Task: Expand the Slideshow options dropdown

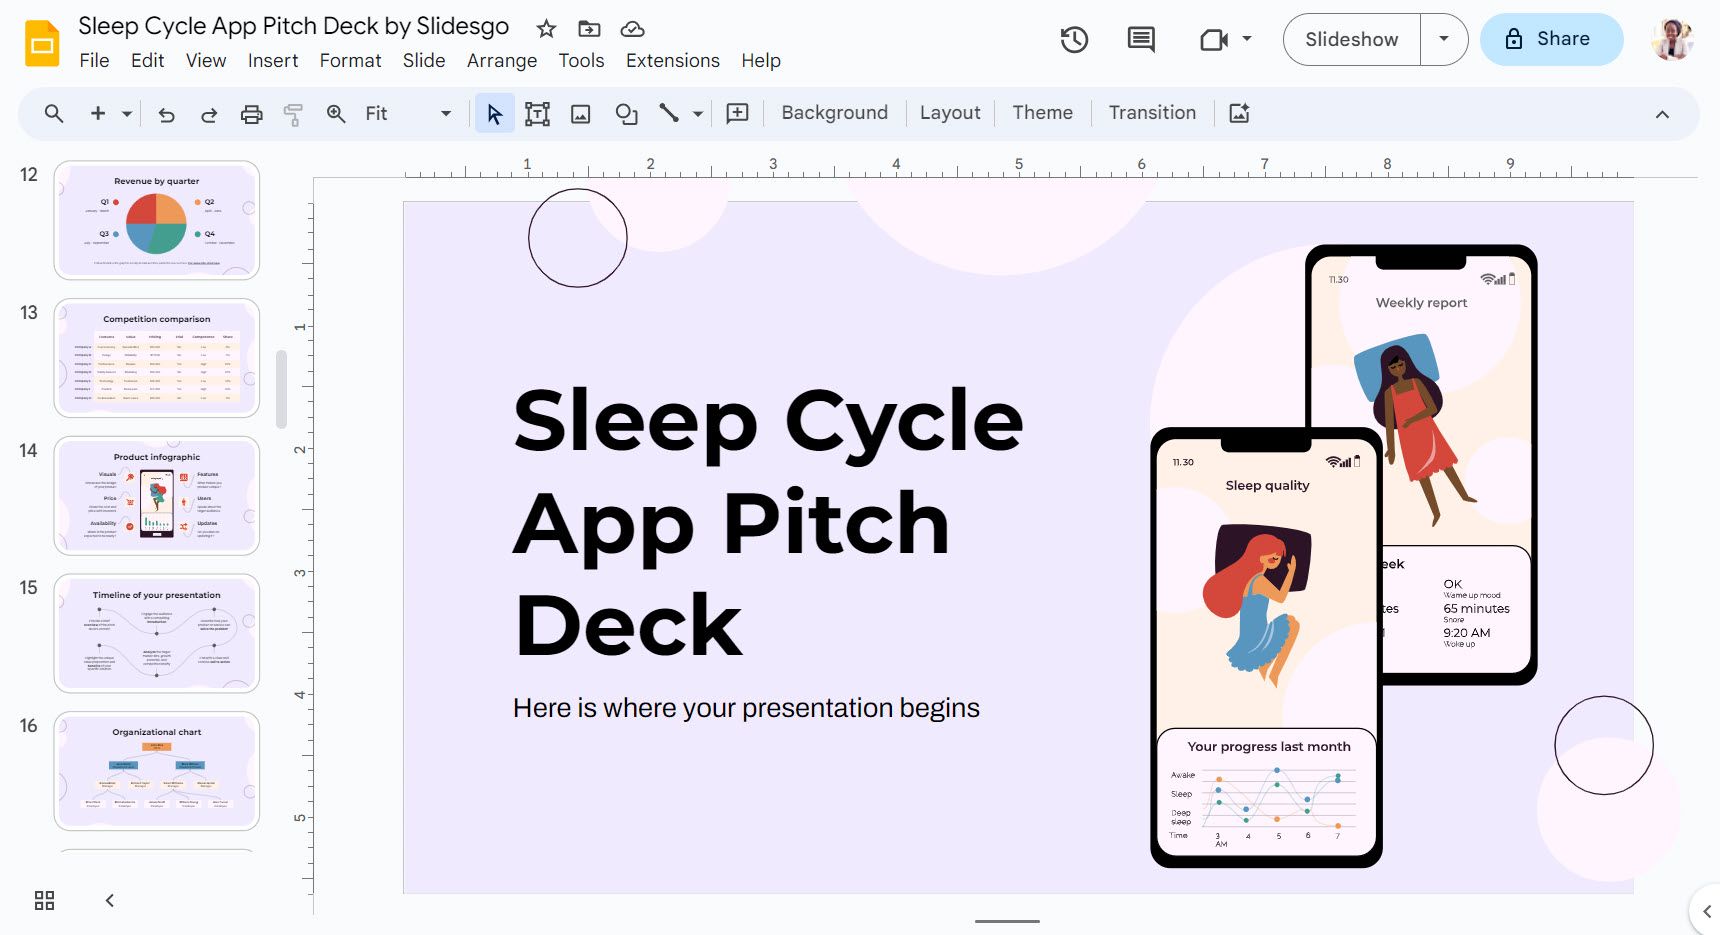Action: pyautogui.click(x=1443, y=40)
